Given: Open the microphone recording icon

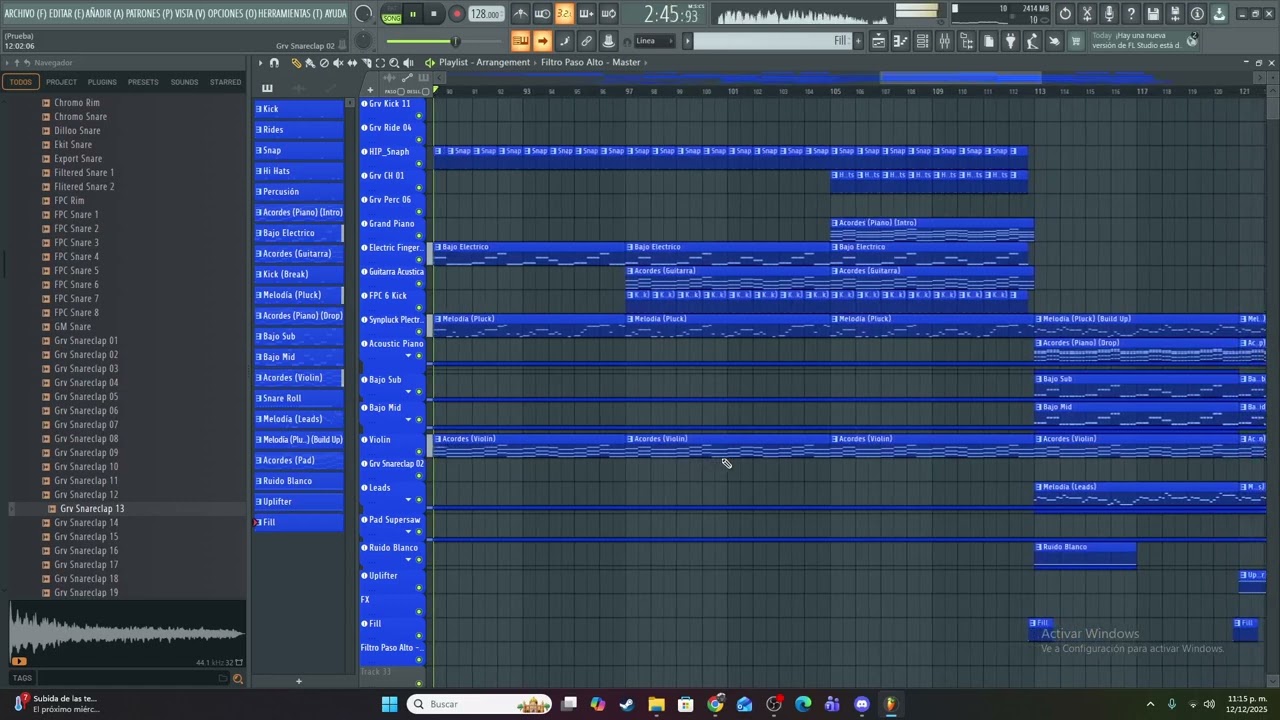Looking at the screenshot, I should (1109, 14).
